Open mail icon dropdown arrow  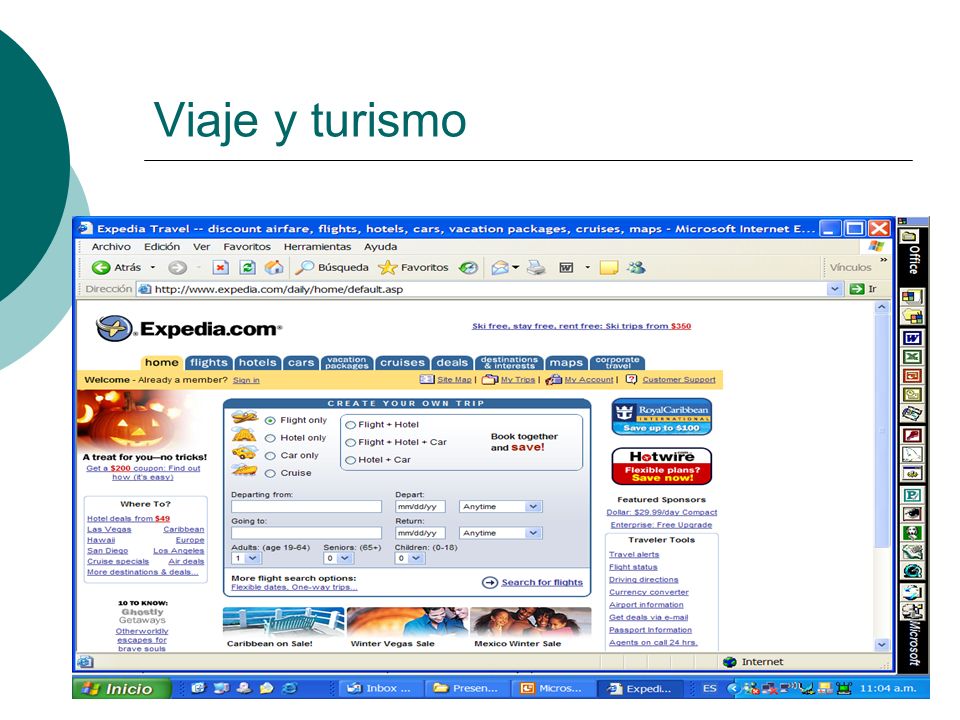click(516, 268)
